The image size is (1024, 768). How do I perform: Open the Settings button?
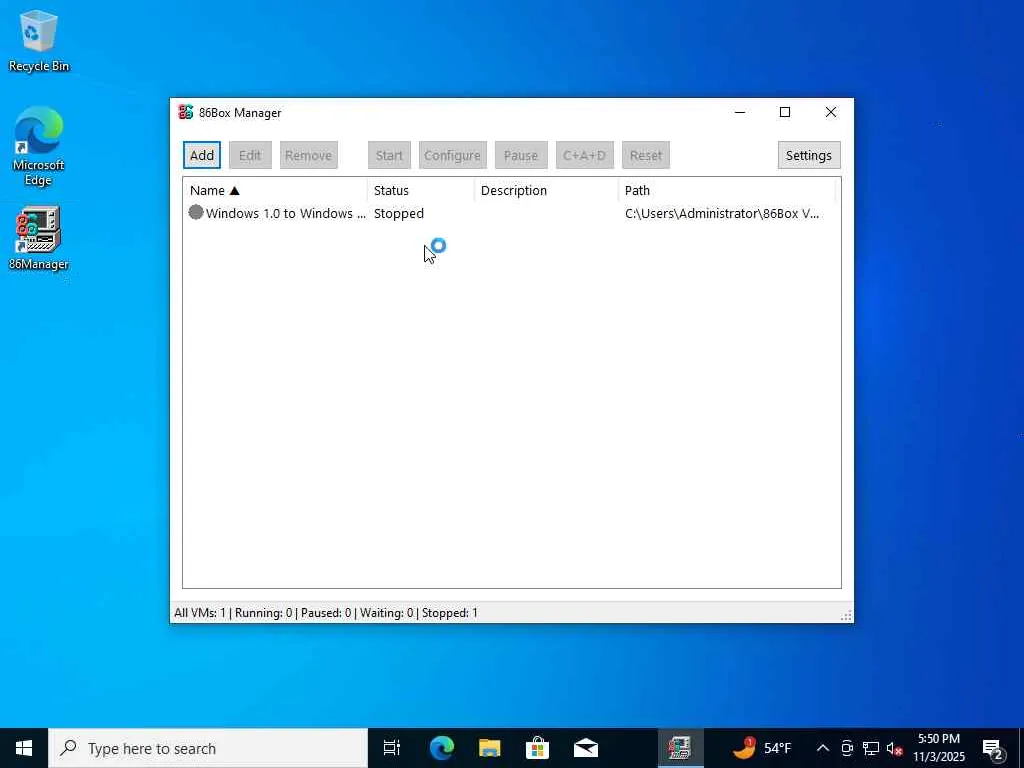pos(809,155)
